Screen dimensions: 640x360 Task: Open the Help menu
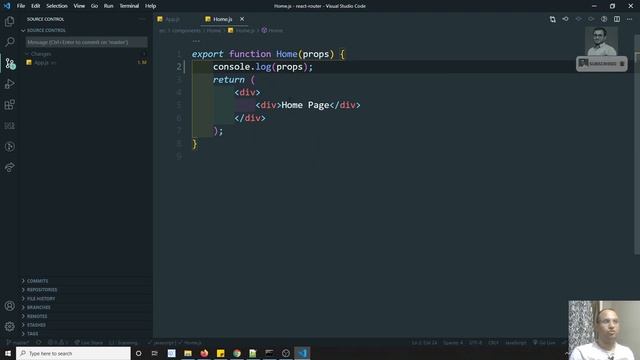click(151, 6)
